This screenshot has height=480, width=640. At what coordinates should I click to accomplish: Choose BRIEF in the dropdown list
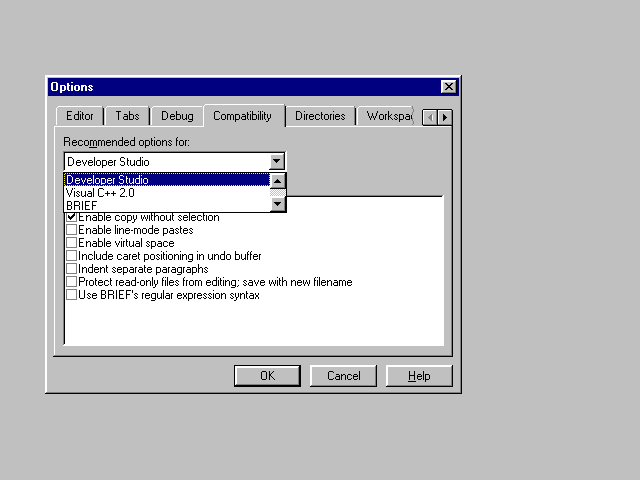click(x=82, y=205)
